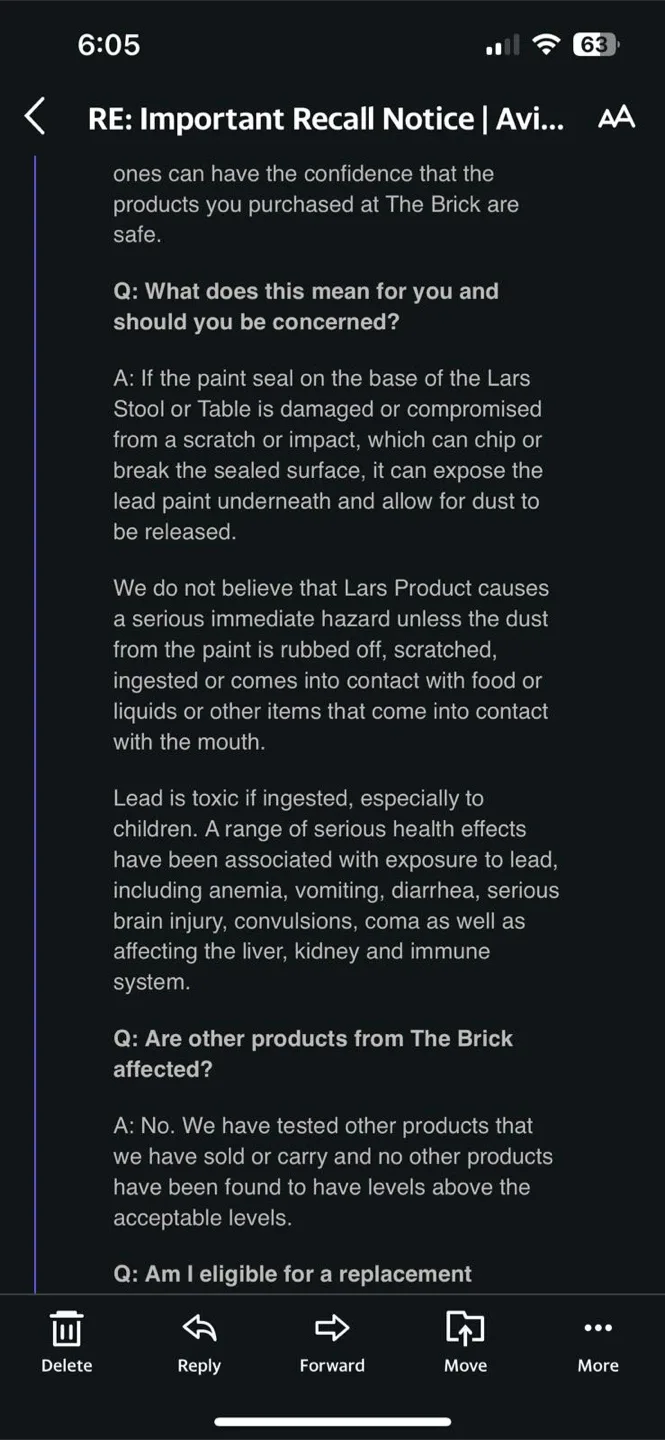Tap 'Are other products from The Brick affected?'
The height and width of the screenshot is (1440, 665).
[x=312, y=1053]
